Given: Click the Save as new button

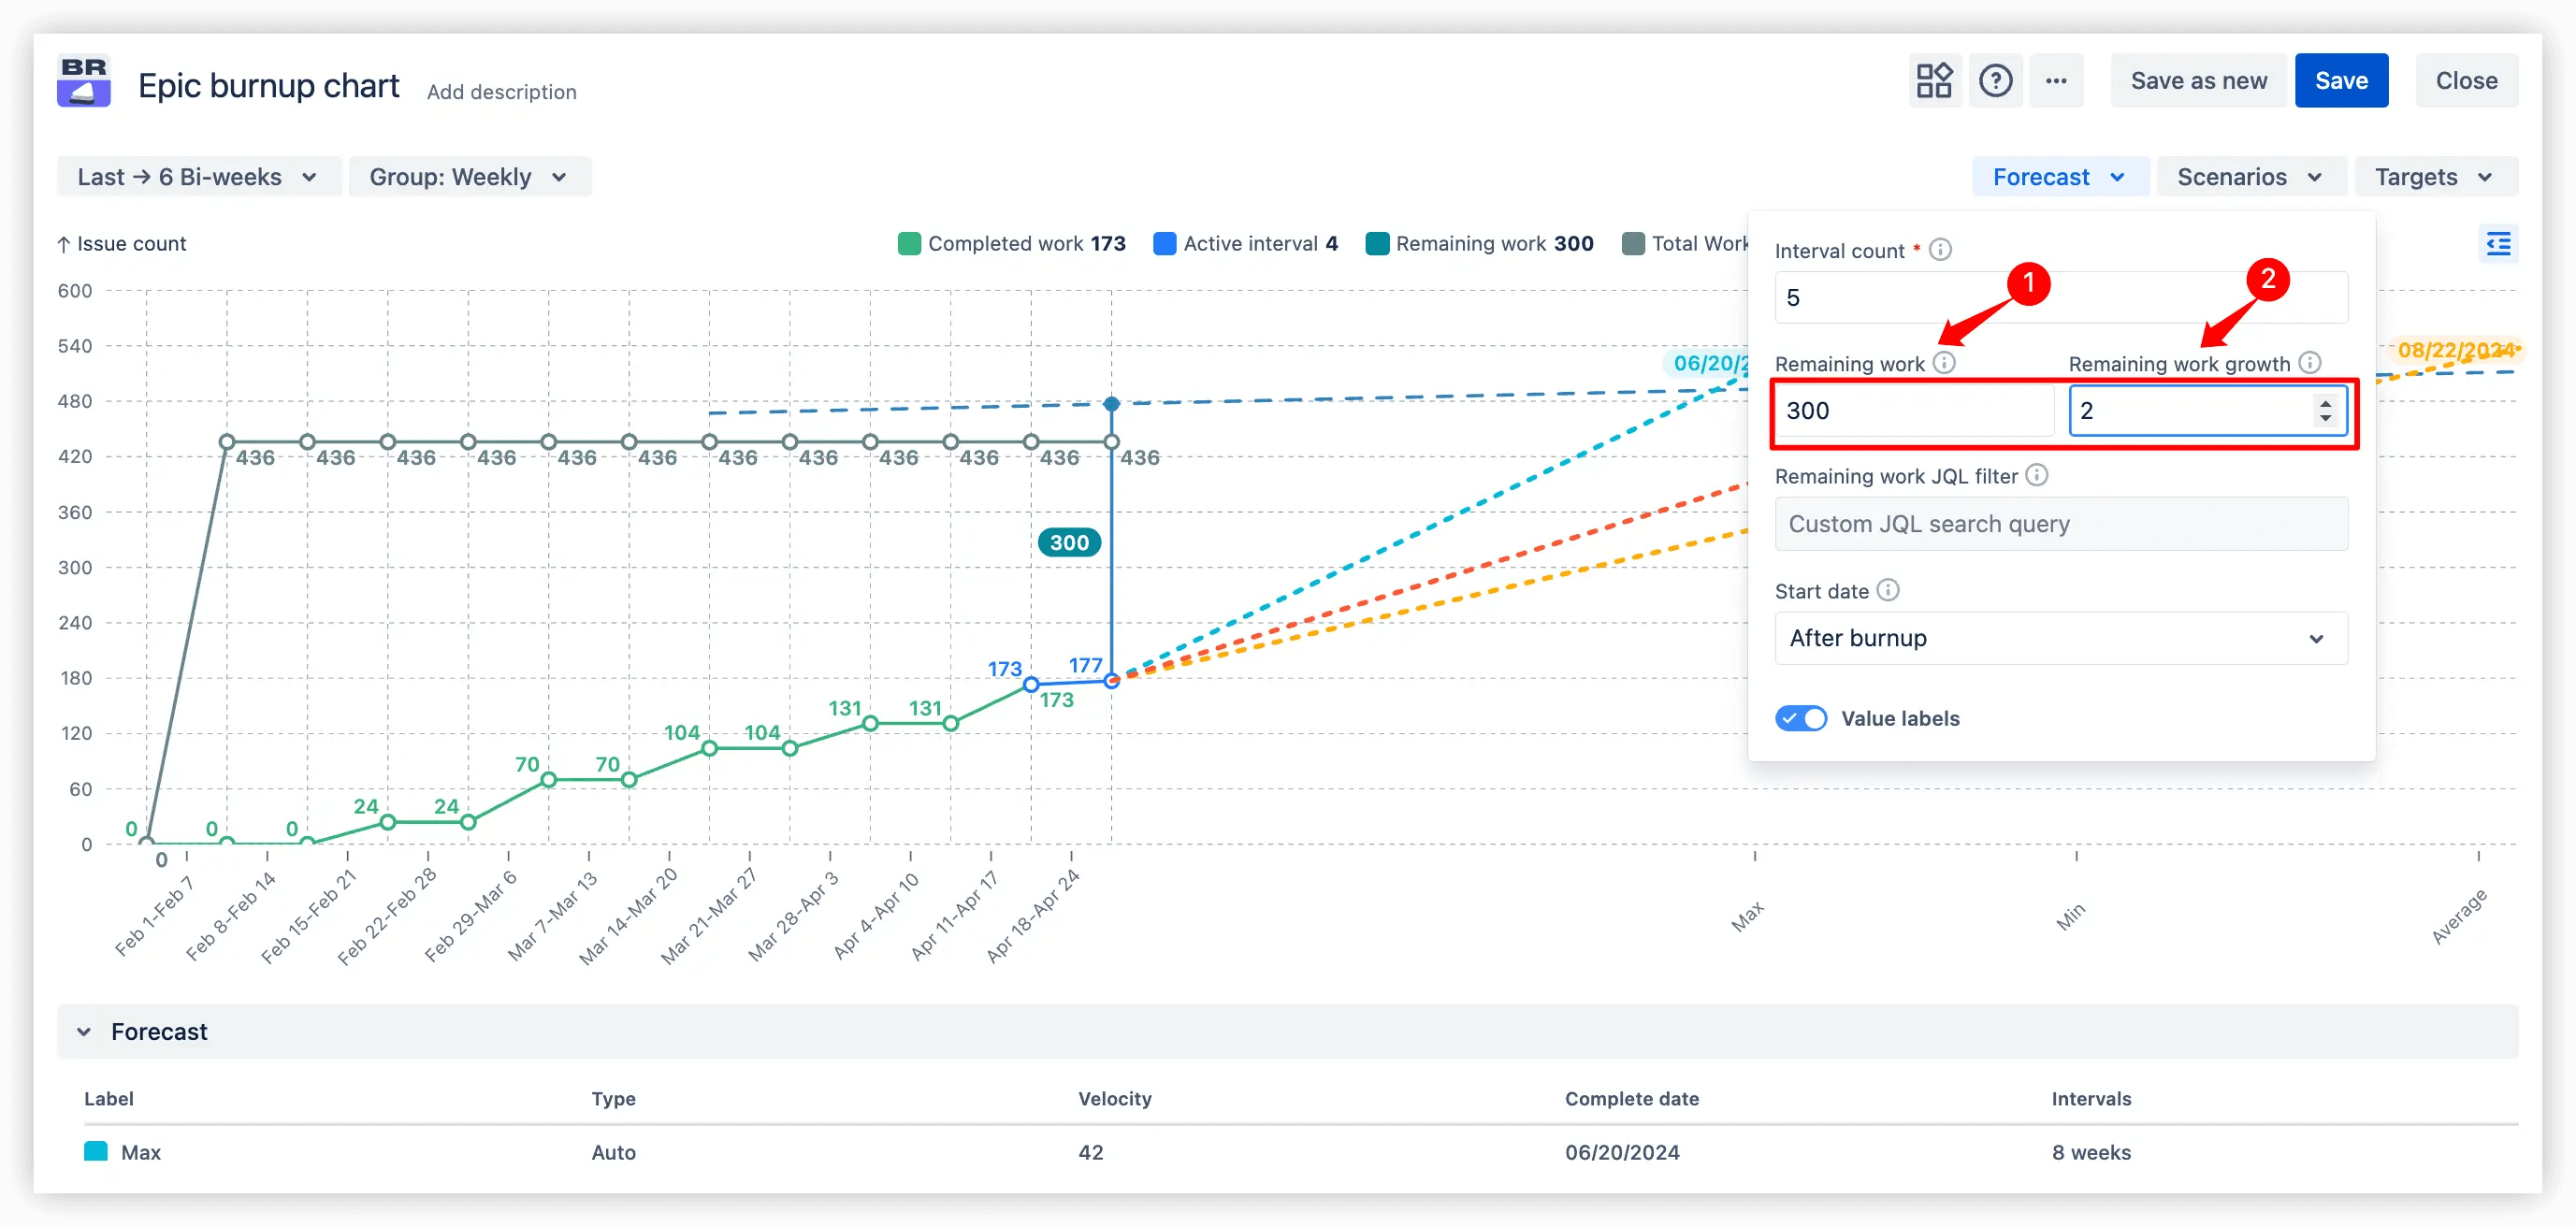Looking at the screenshot, I should click(2198, 81).
